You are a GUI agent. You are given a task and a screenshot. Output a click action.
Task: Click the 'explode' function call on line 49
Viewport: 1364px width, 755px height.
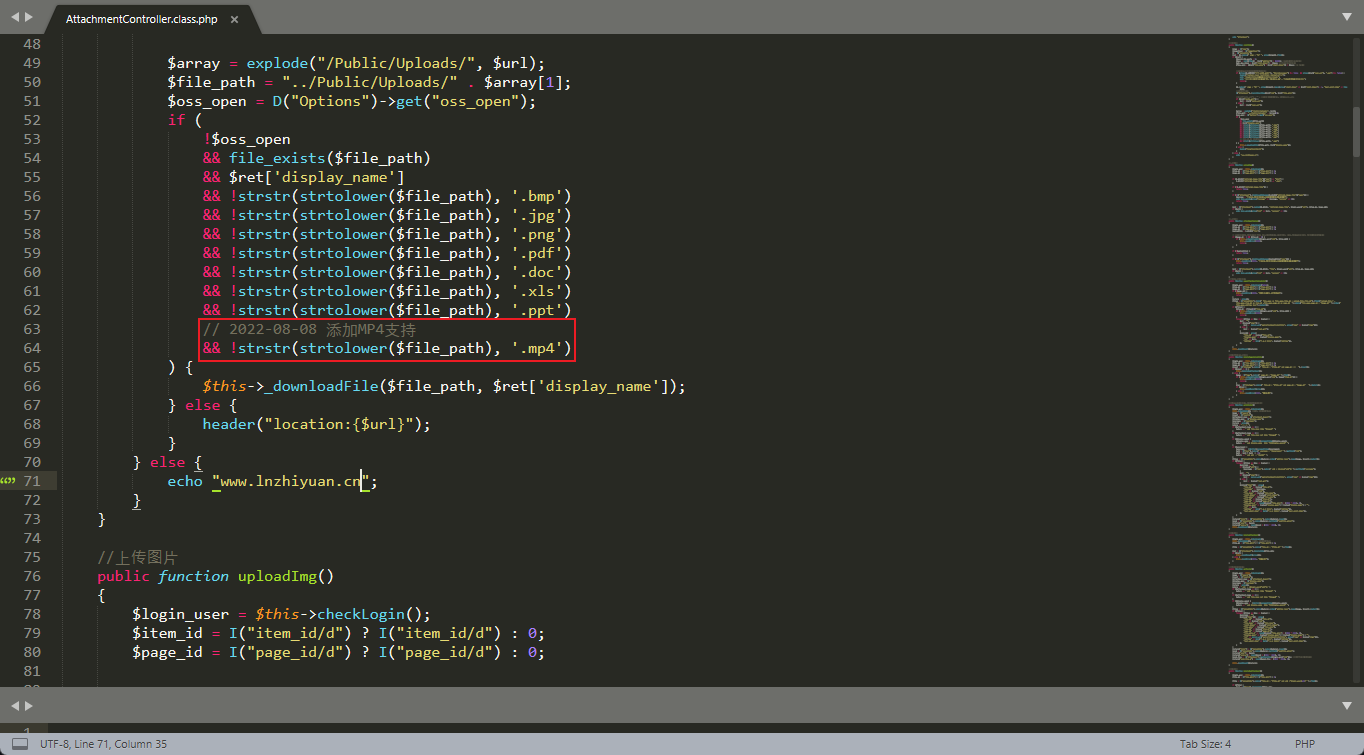coord(277,63)
